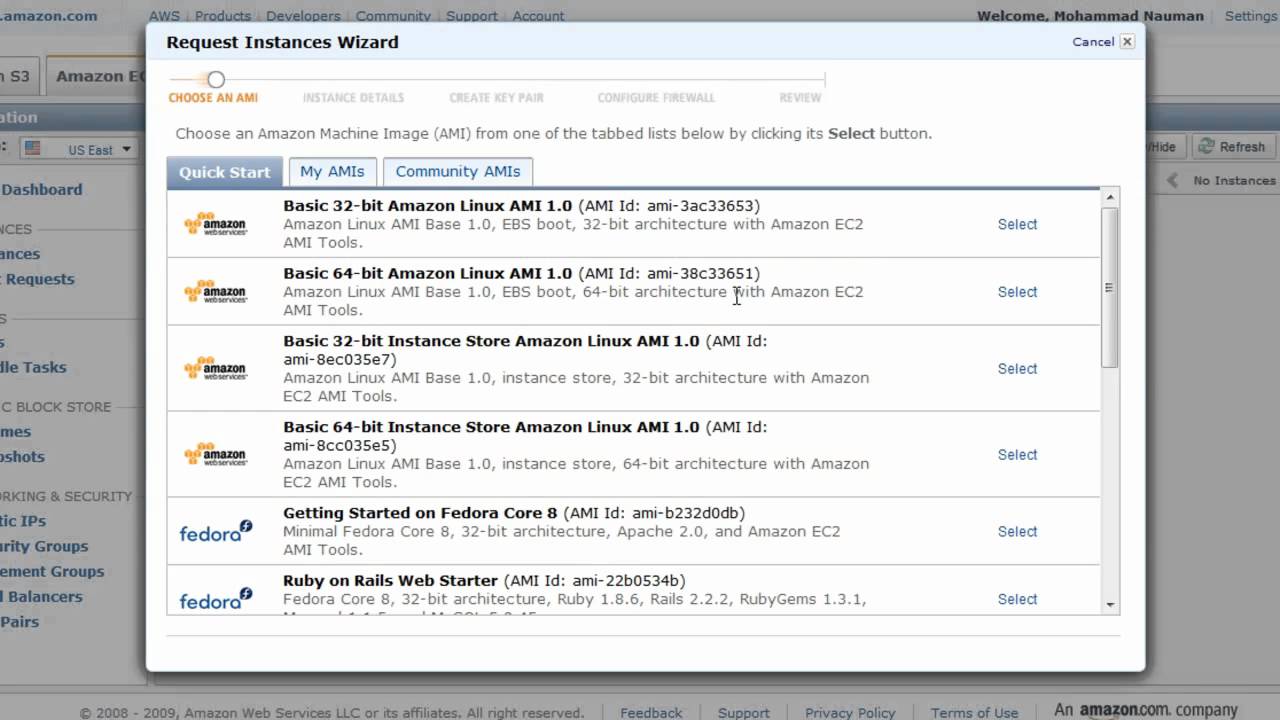Switch to the S3 console tab
This screenshot has width=1280, height=720.
pos(18,76)
